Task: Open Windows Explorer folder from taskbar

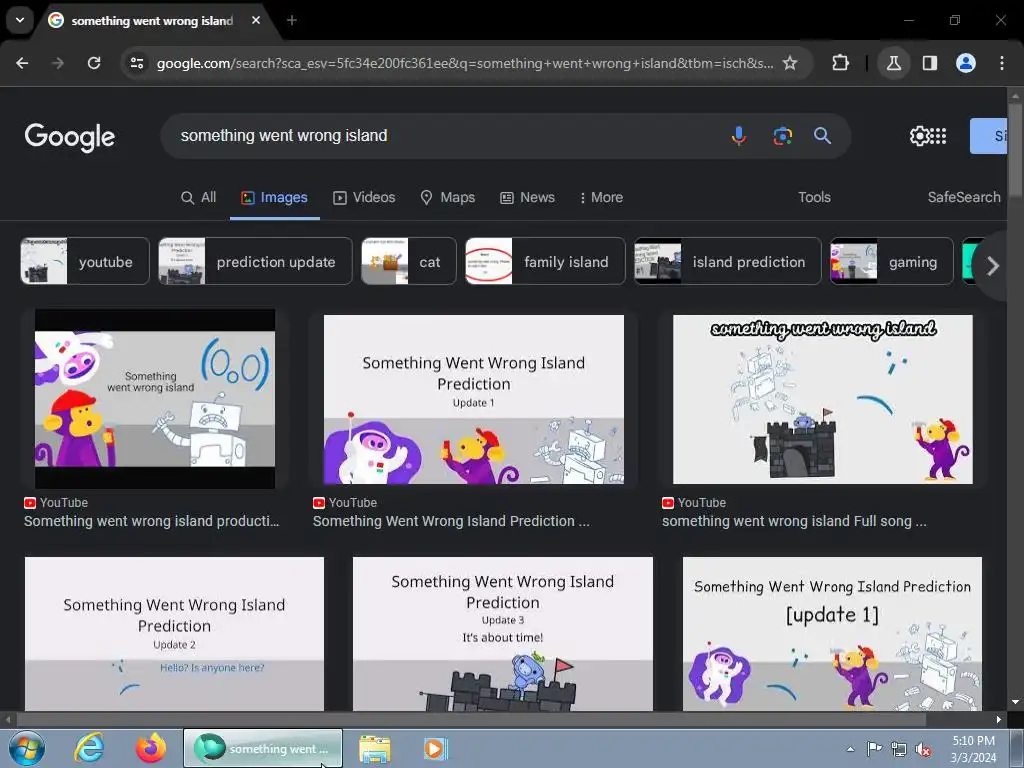Action: tap(375, 748)
